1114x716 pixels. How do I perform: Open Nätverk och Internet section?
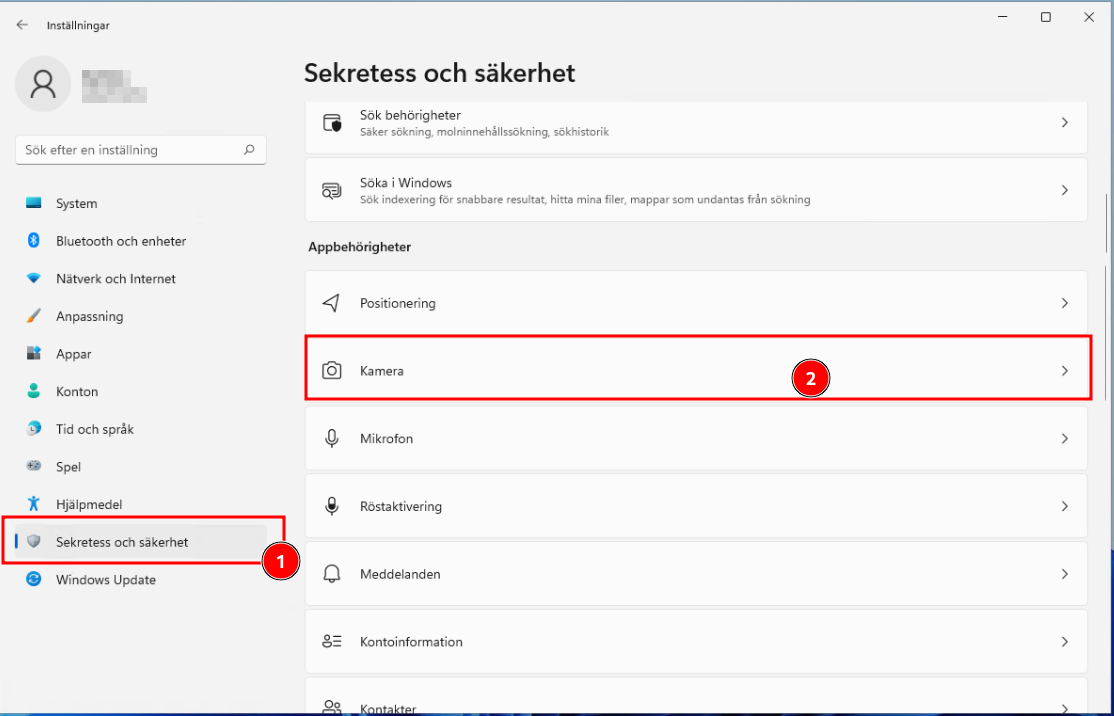click(x=141, y=278)
